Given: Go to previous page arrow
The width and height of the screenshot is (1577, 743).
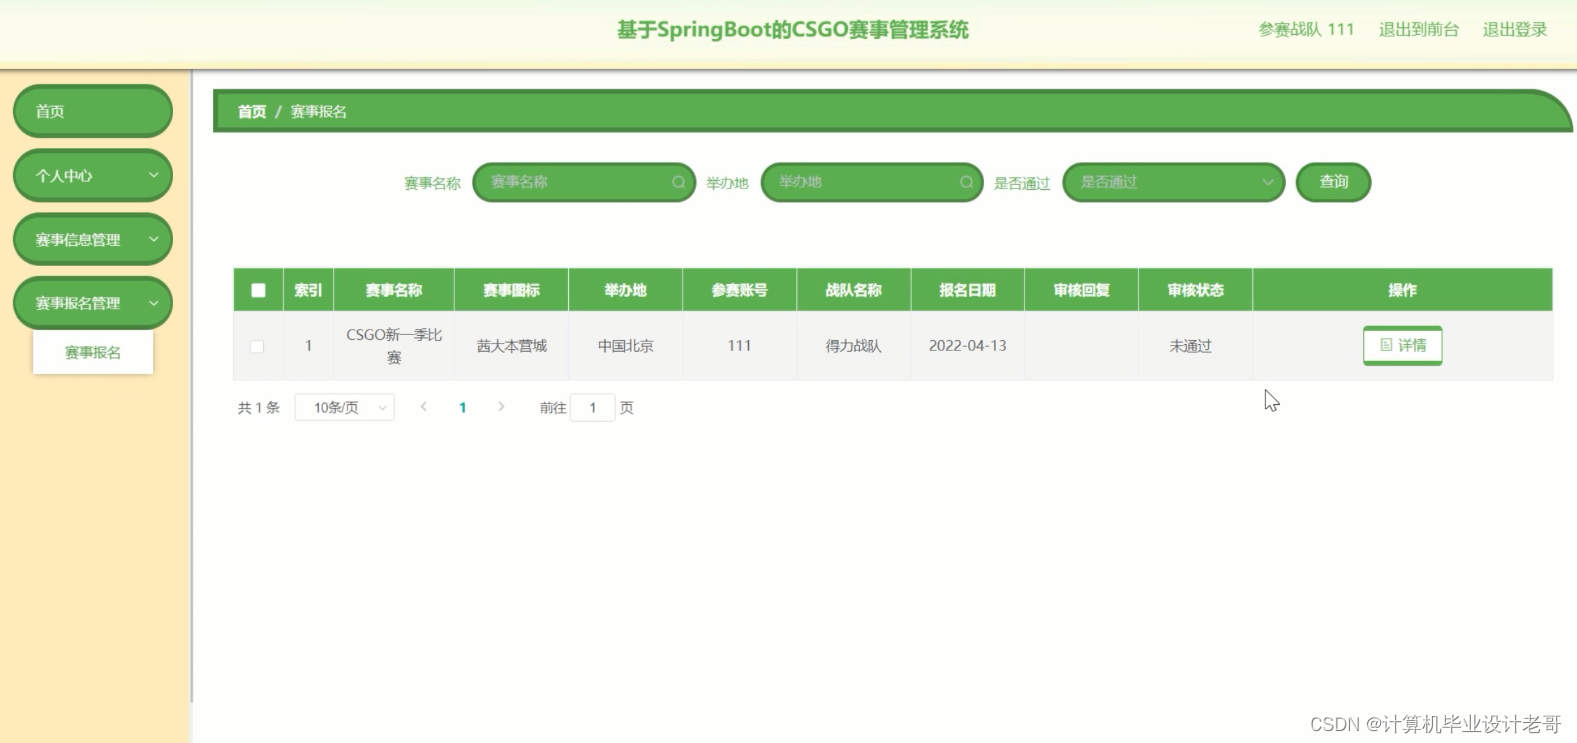Looking at the screenshot, I should (x=424, y=407).
